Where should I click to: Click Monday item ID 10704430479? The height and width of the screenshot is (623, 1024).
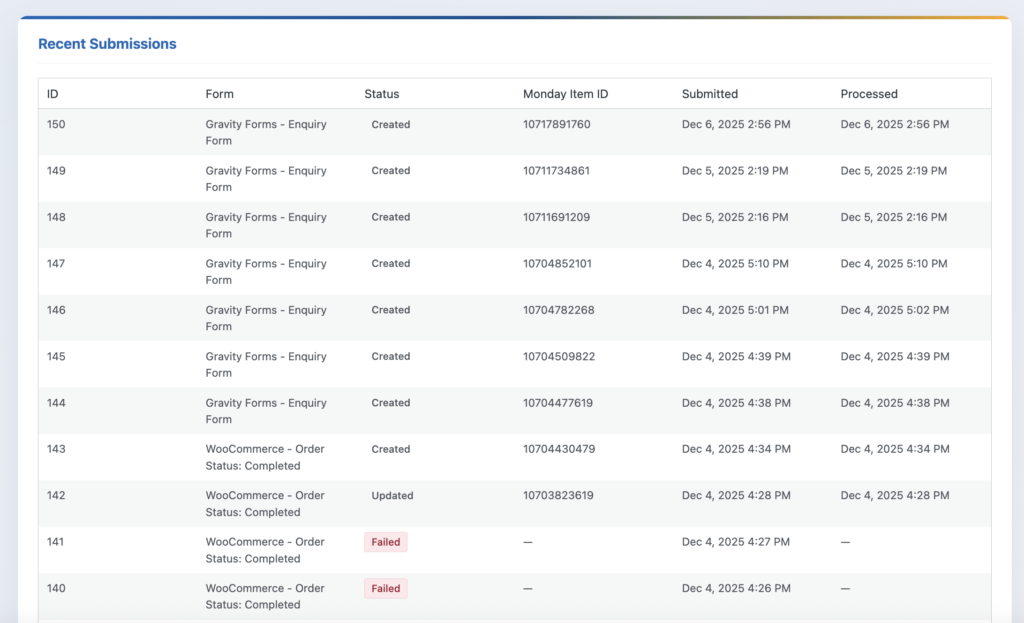point(558,449)
